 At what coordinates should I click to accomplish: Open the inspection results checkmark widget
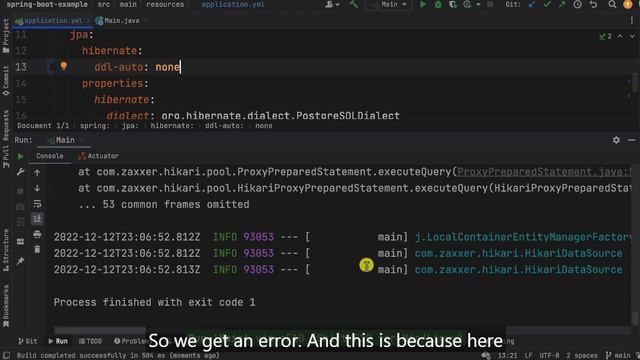605,36
